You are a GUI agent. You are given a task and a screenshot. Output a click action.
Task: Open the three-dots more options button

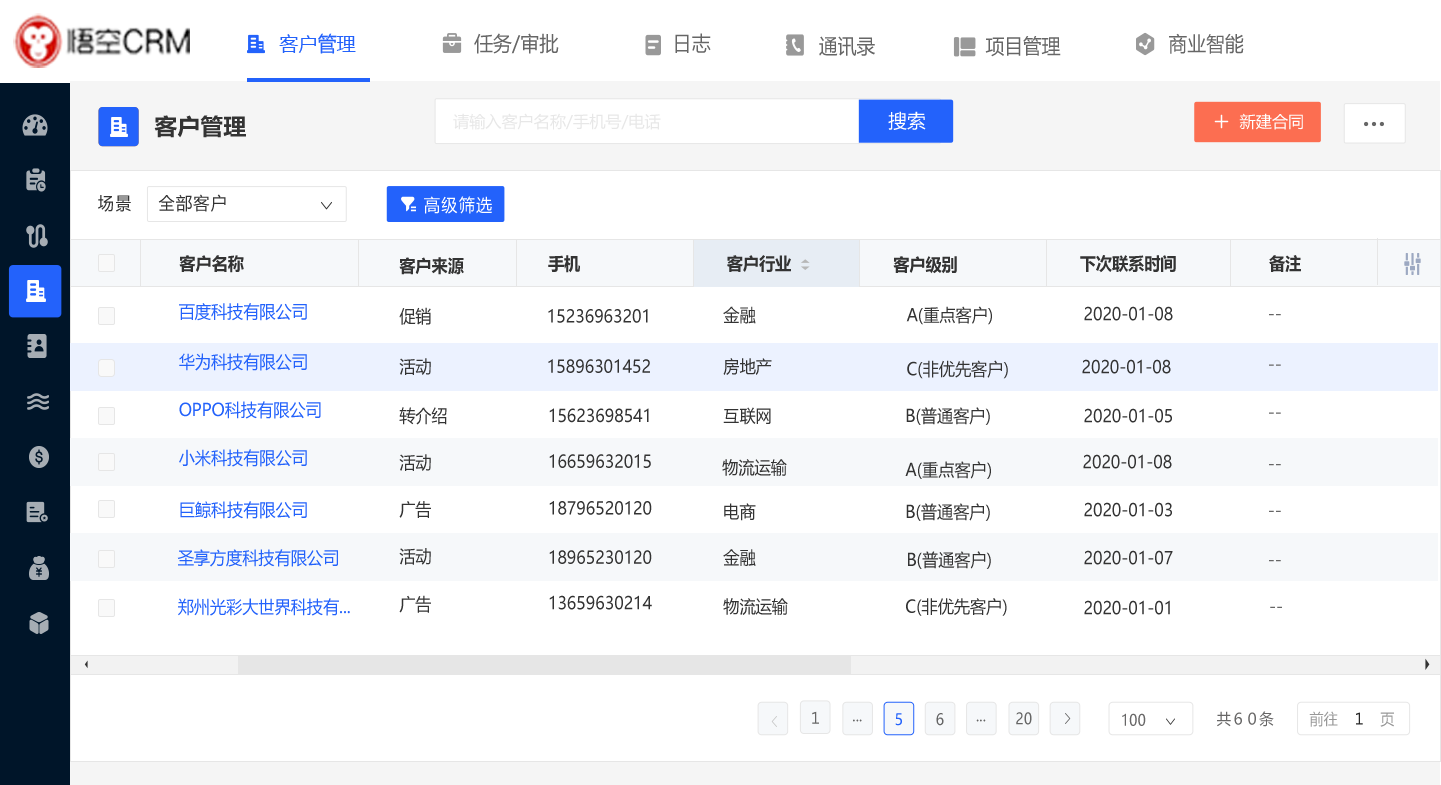coord(1374,123)
